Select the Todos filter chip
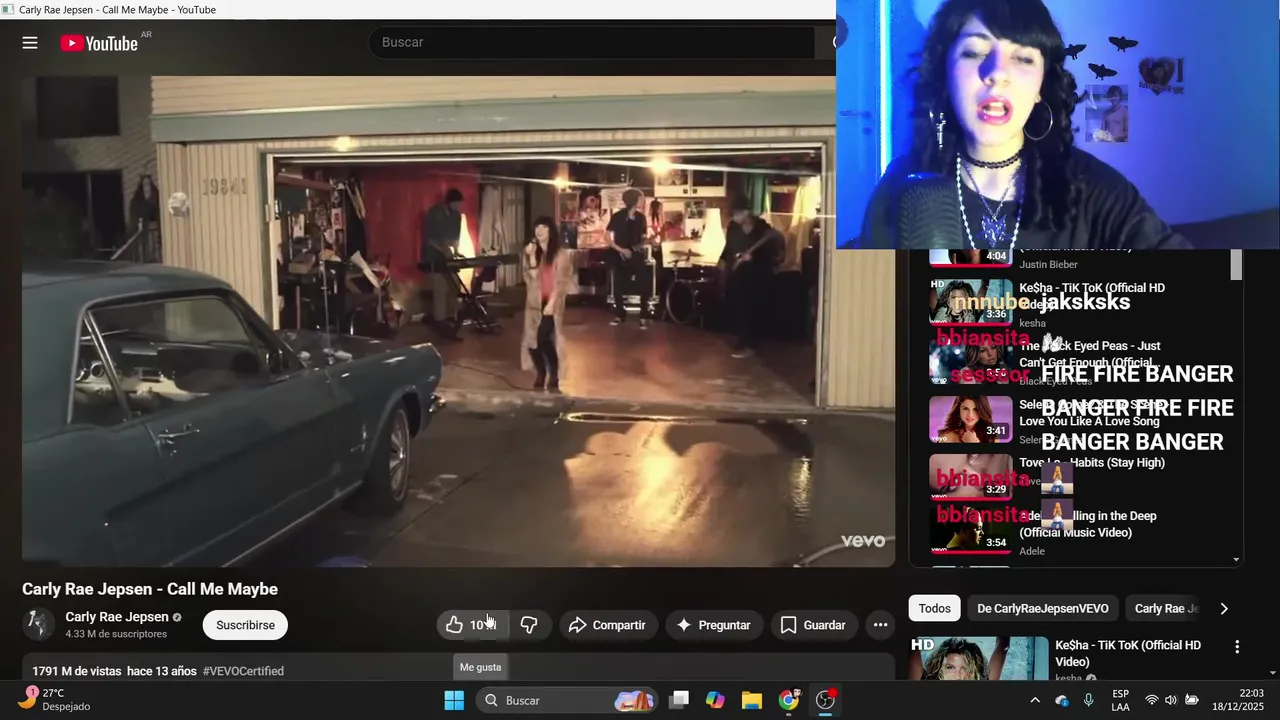The height and width of the screenshot is (720, 1280). [x=935, y=608]
